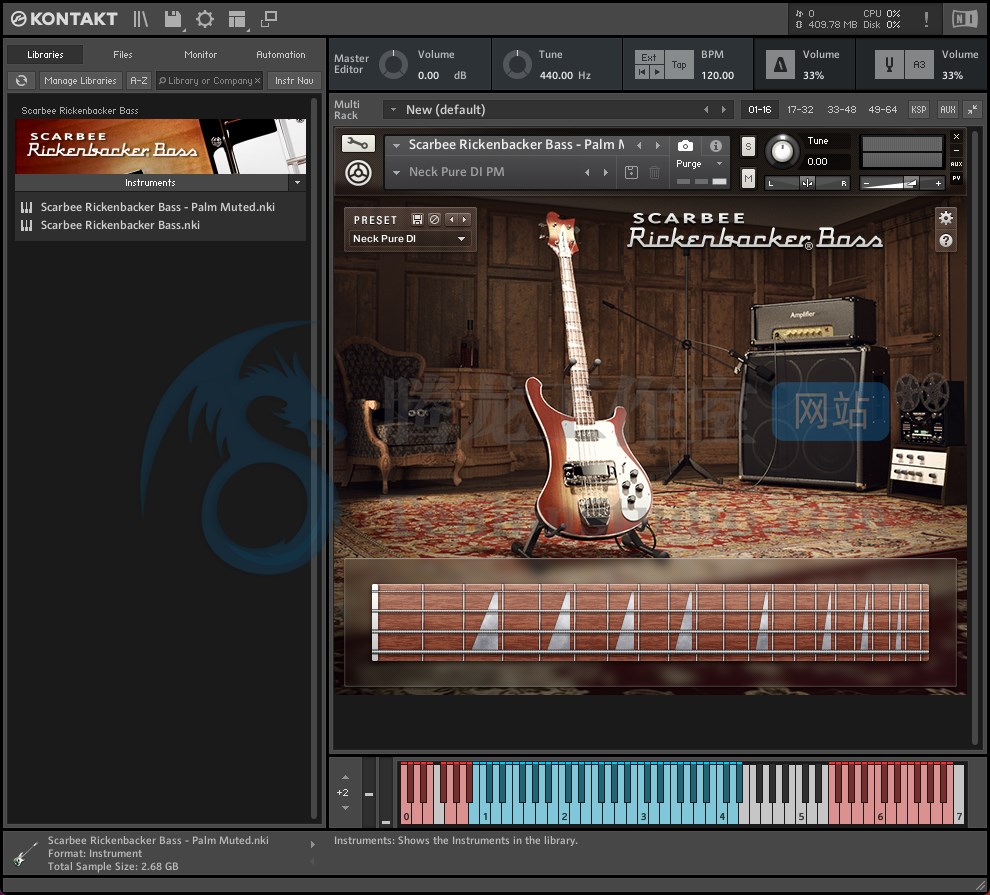
Task: Toggle KSP multi script editor
Action: [x=919, y=109]
